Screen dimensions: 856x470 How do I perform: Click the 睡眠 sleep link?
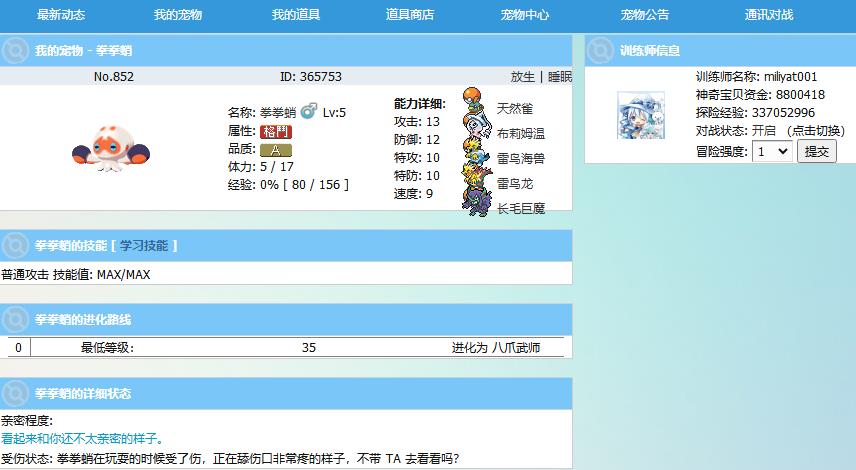pyautogui.click(x=560, y=76)
